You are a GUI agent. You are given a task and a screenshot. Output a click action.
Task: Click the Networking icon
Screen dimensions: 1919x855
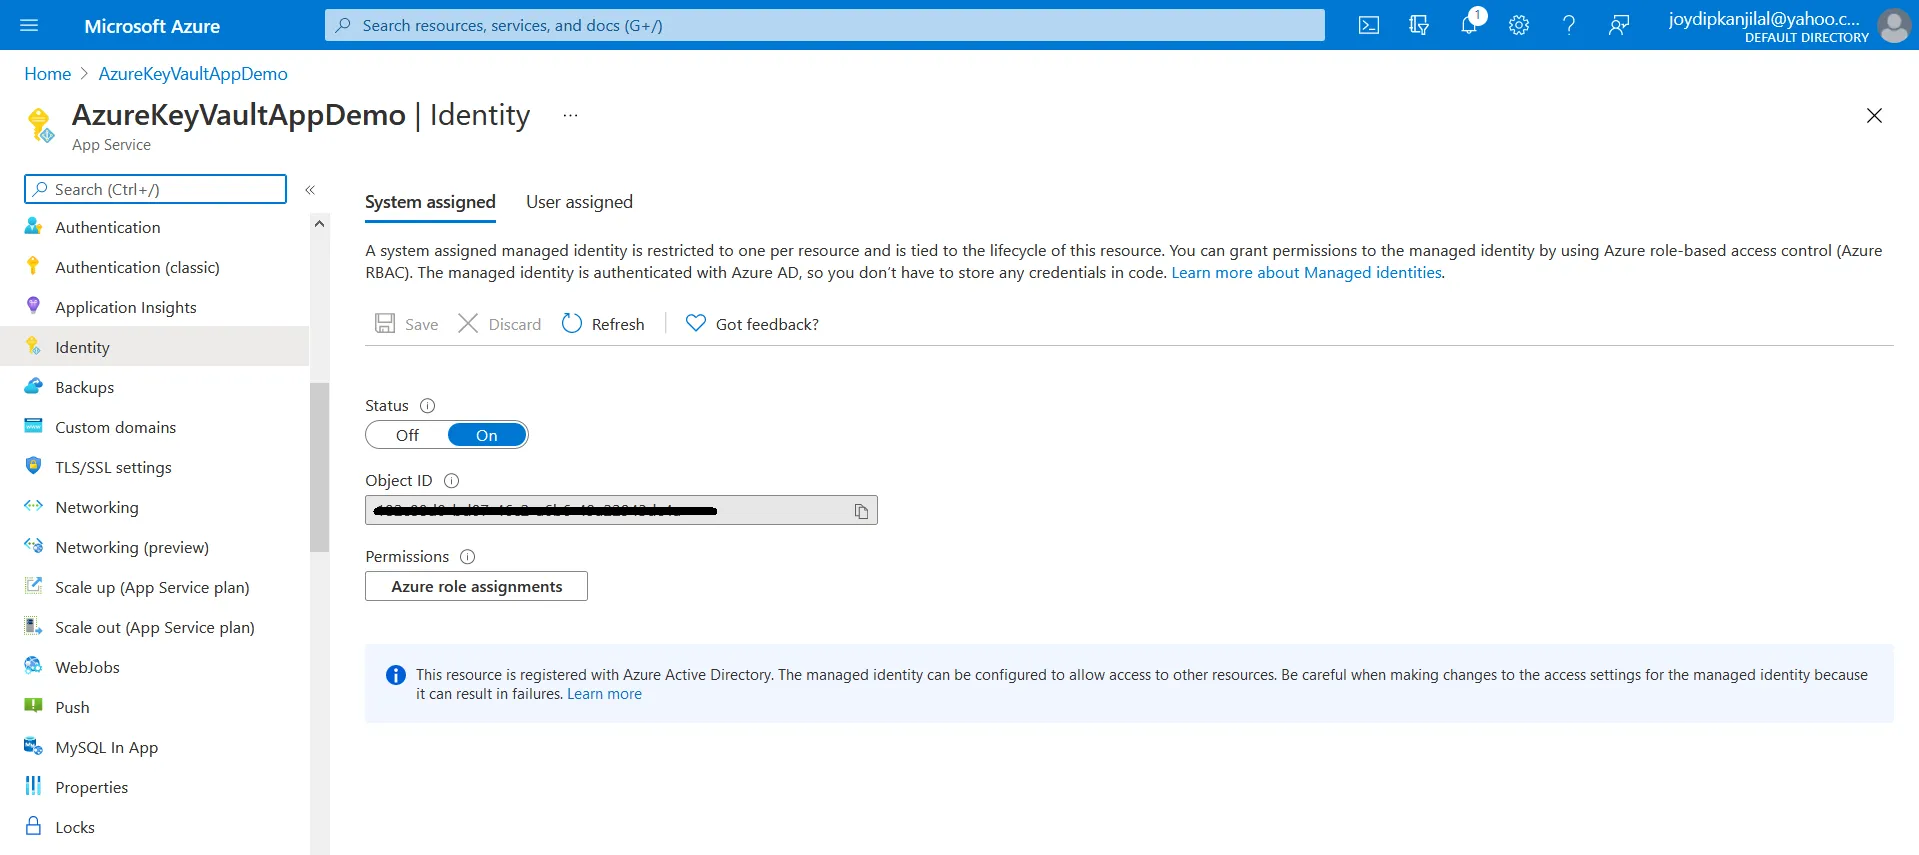tap(33, 506)
